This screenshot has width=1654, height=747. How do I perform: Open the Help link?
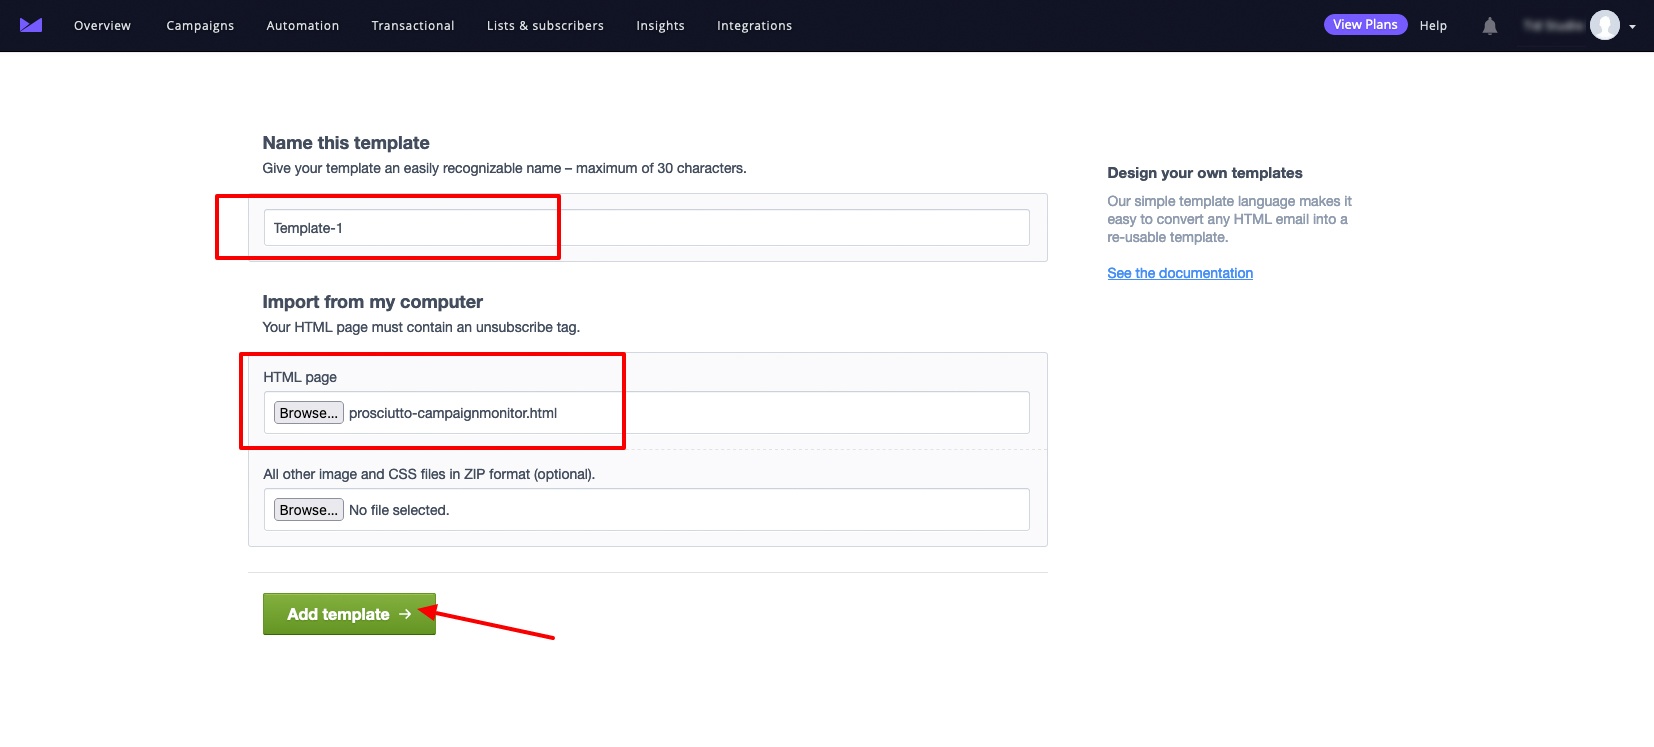[1433, 26]
